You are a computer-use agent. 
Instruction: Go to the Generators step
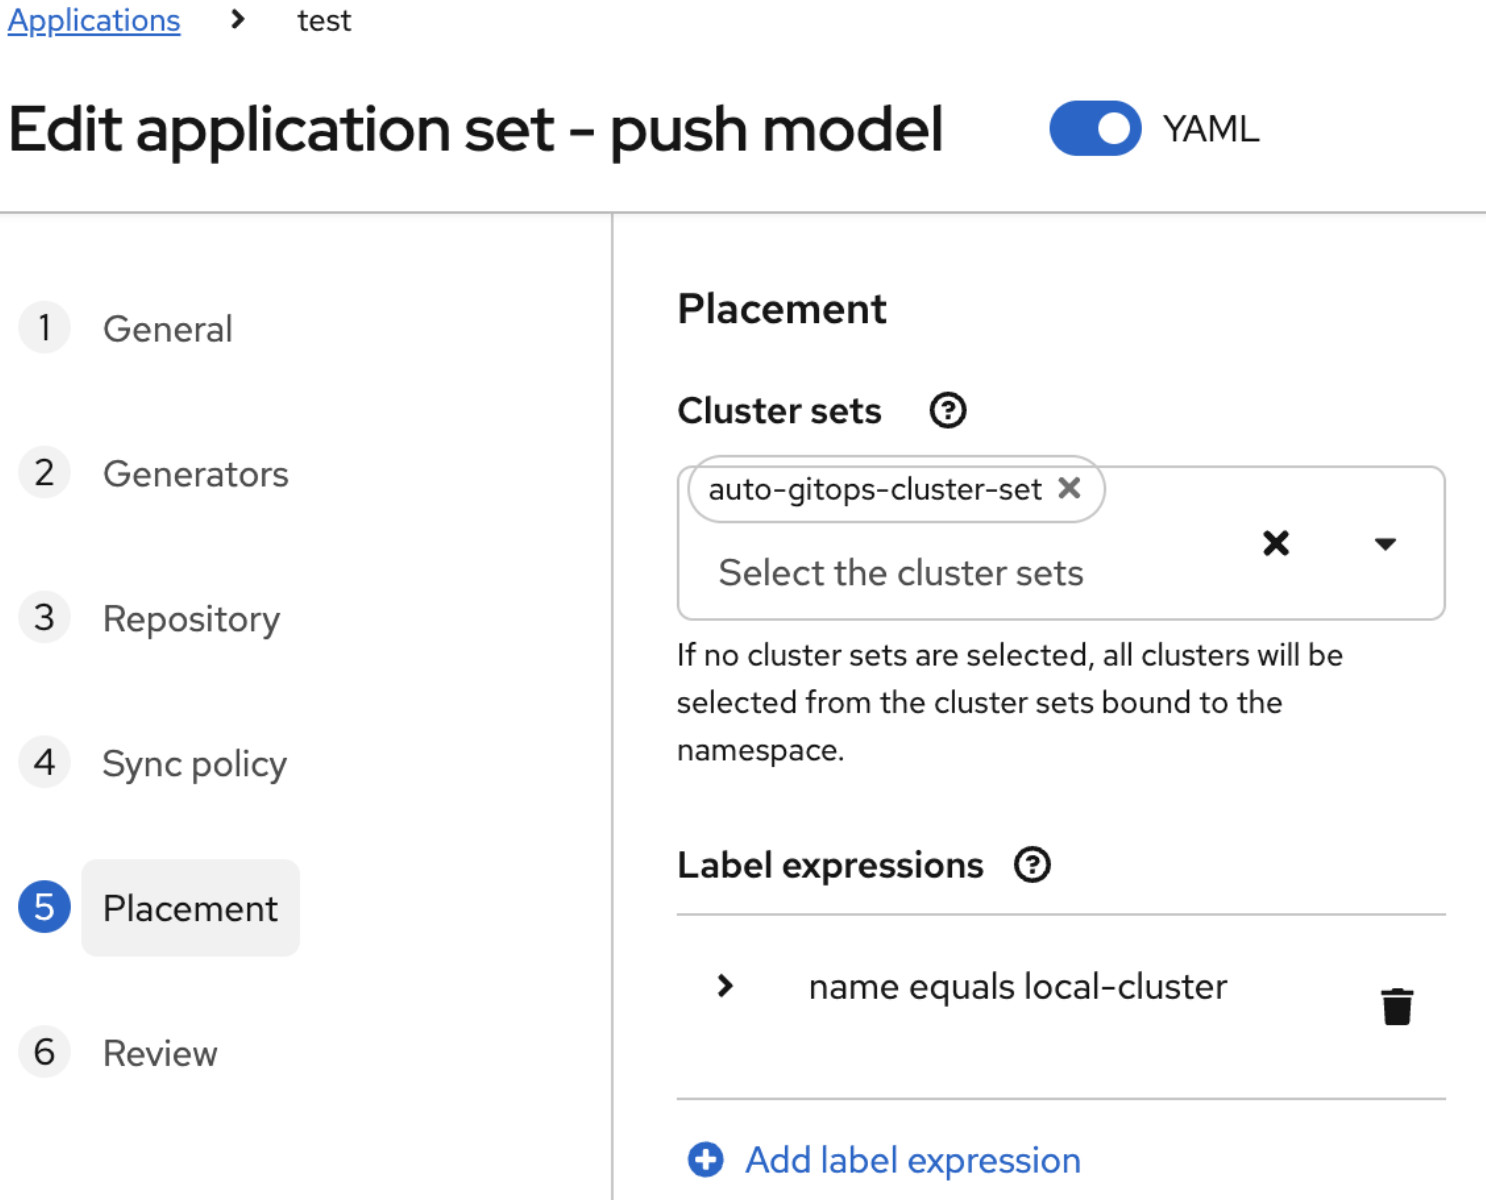tap(195, 474)
